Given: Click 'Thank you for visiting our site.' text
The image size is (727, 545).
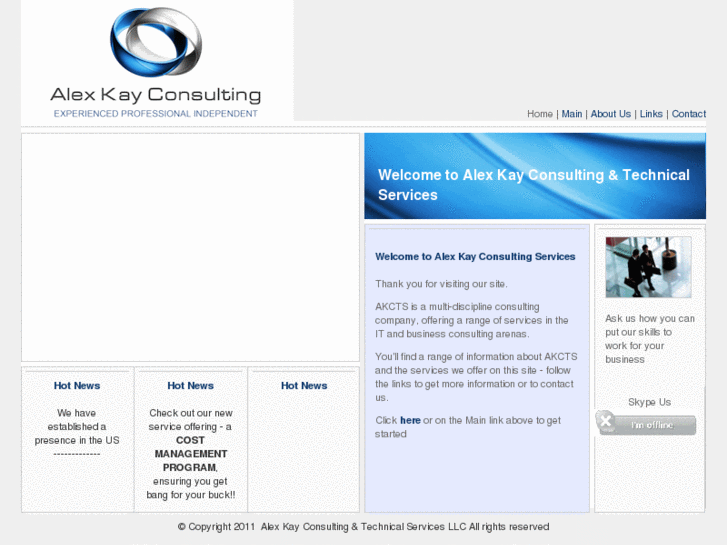Looking at the screenshot, I should [441, 284].
